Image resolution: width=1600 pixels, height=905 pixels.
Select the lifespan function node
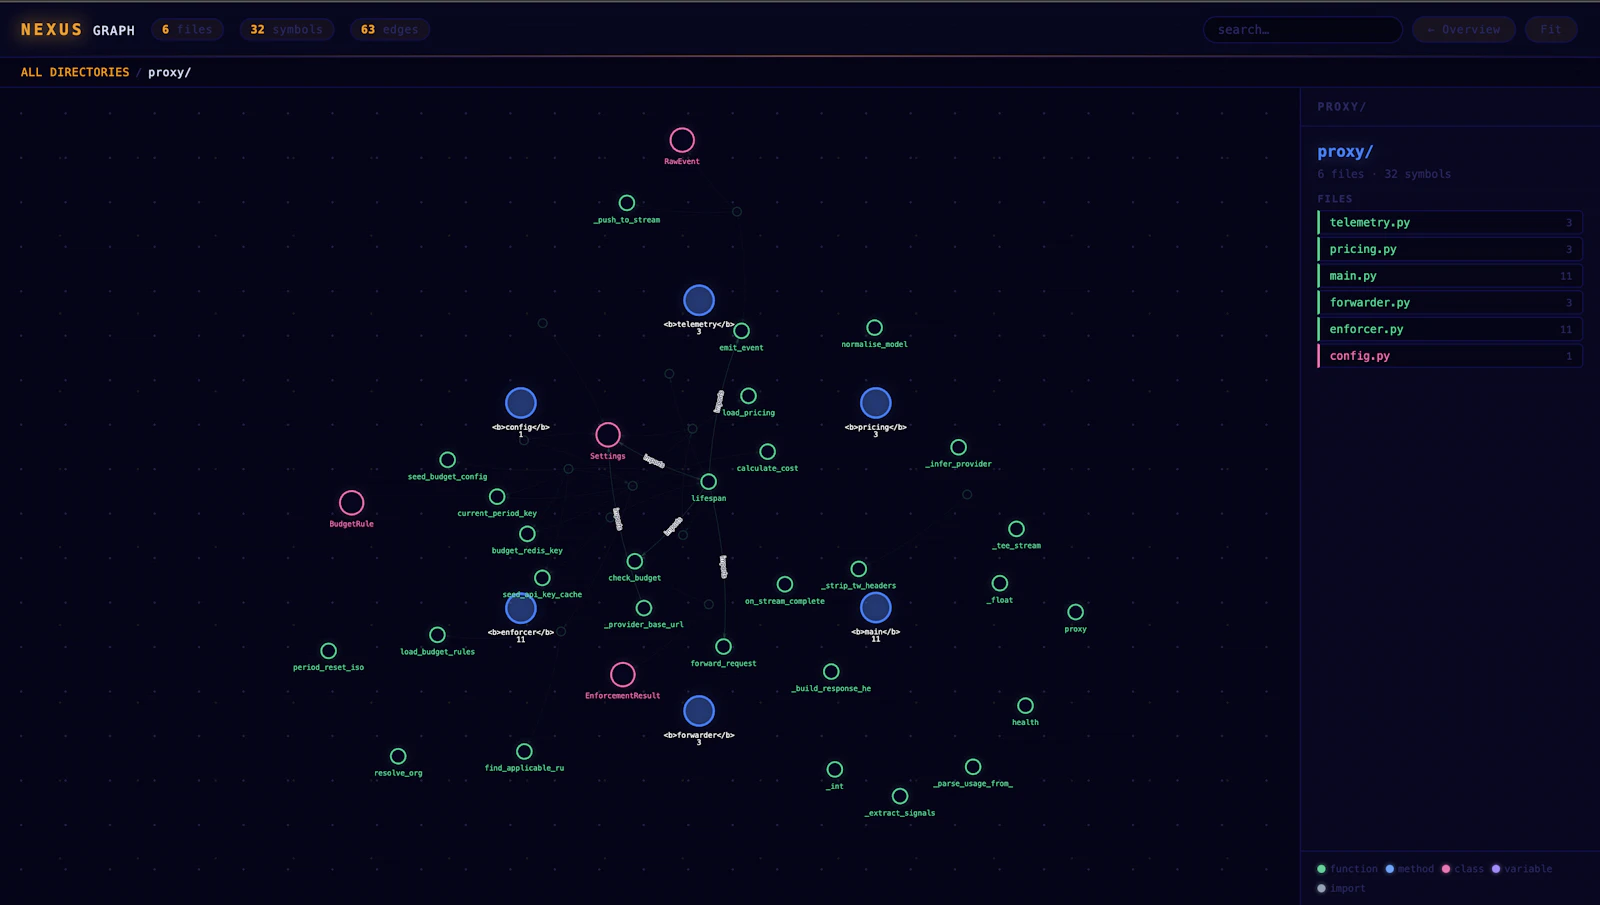(709, 482)
